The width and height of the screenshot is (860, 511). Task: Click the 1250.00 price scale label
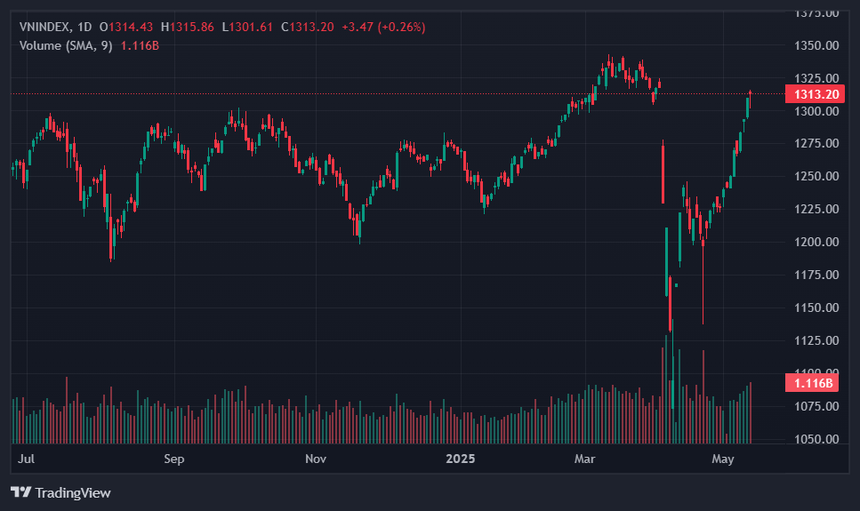[x=816, y=176]
